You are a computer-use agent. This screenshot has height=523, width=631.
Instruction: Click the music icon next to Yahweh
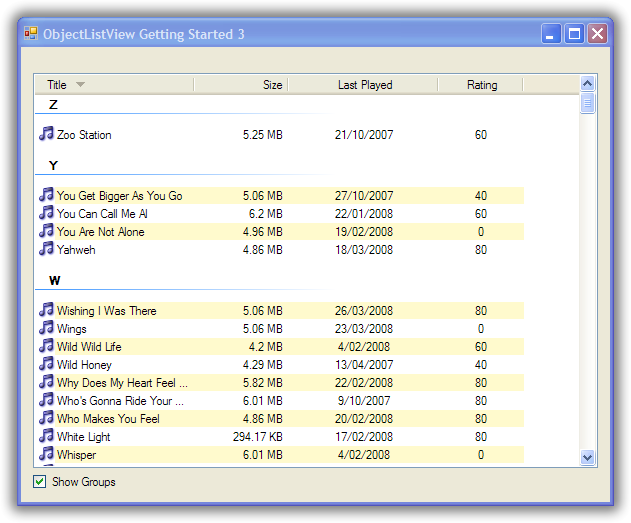(x=46, y=249)
